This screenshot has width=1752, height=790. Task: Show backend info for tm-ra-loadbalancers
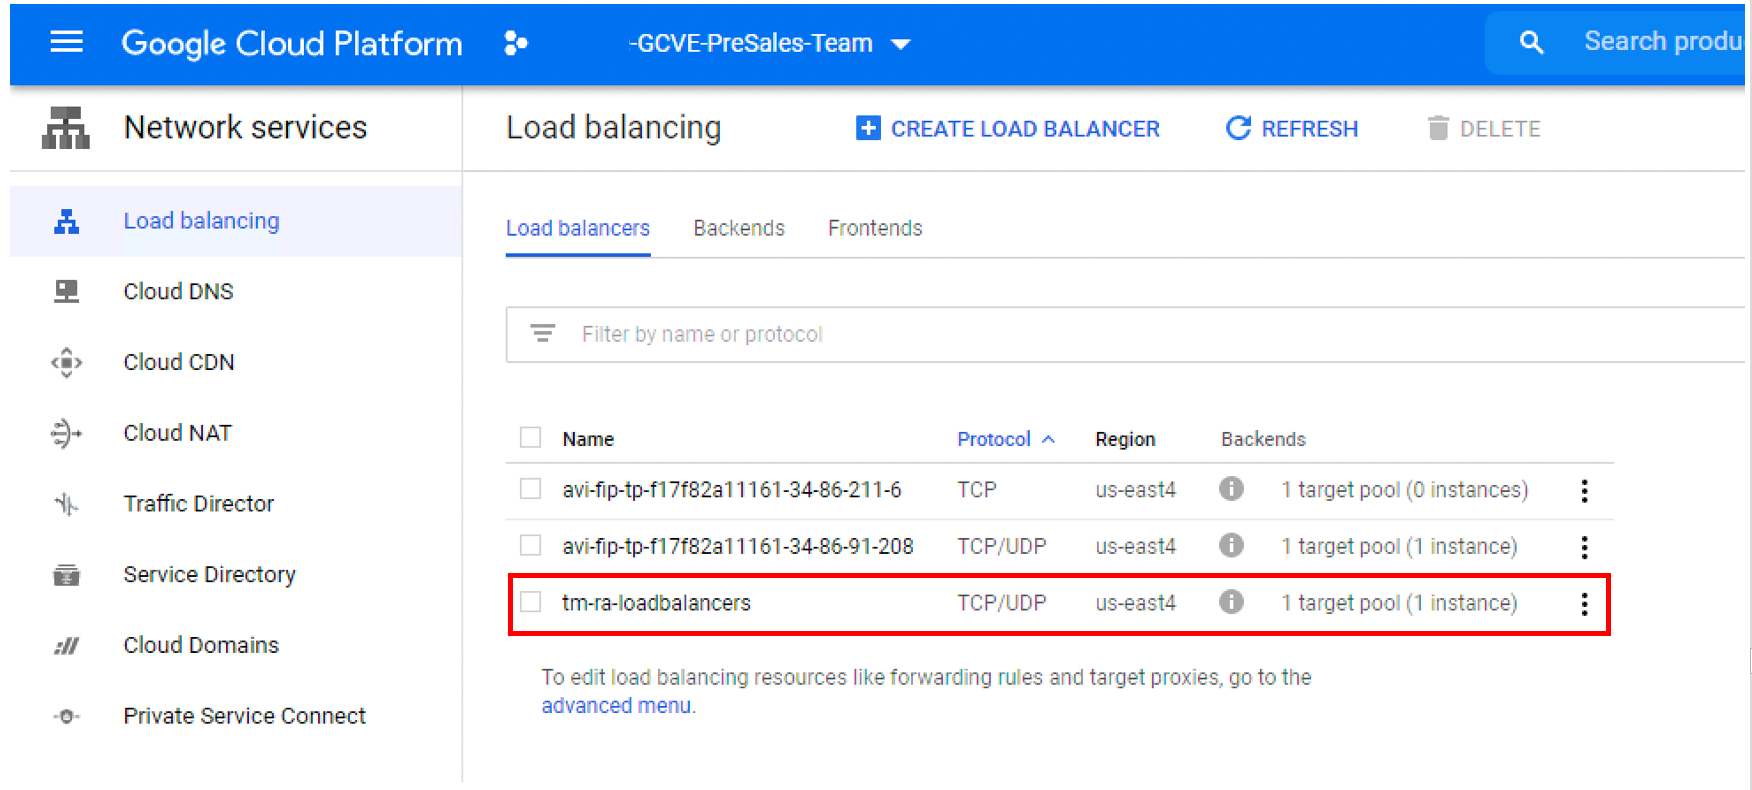[x=1231, y=601]
